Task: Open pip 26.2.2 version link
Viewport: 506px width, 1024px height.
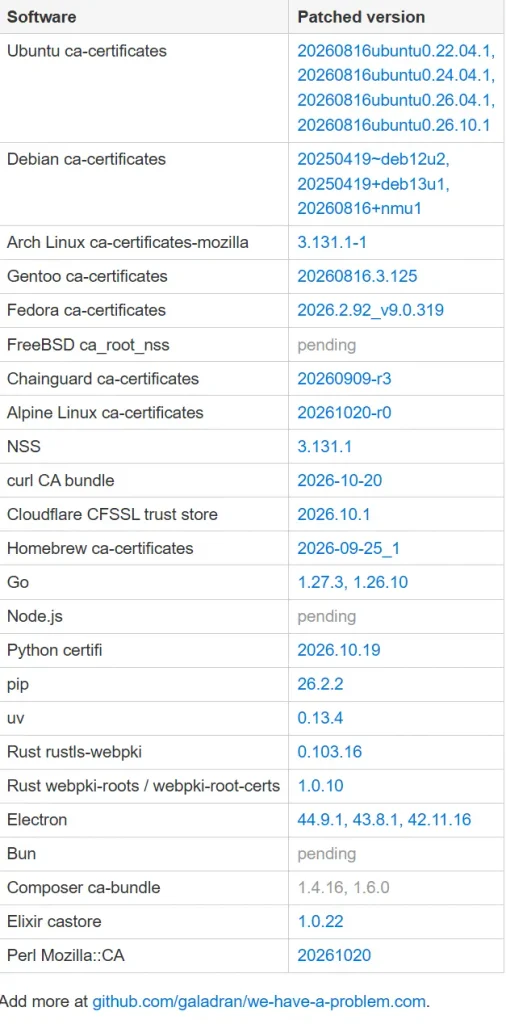Action: click(x=320, y=684)
